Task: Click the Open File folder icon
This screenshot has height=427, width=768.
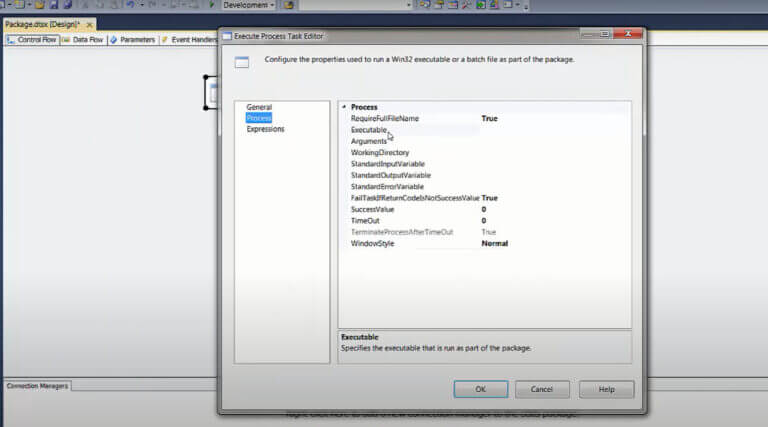Action: click(40, 5)
